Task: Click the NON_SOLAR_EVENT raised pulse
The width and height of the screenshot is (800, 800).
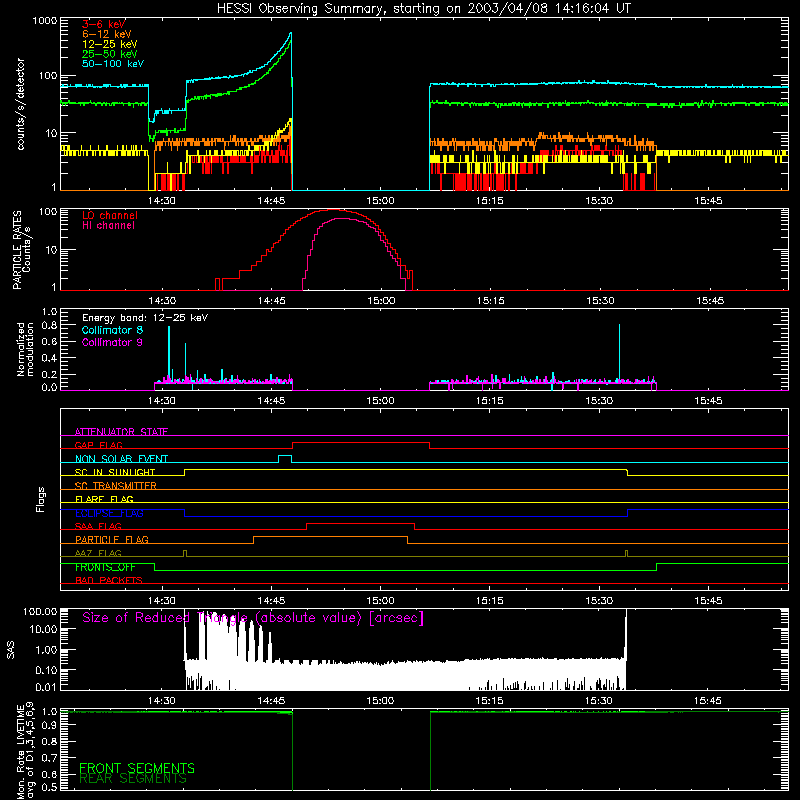Action: 285,456
